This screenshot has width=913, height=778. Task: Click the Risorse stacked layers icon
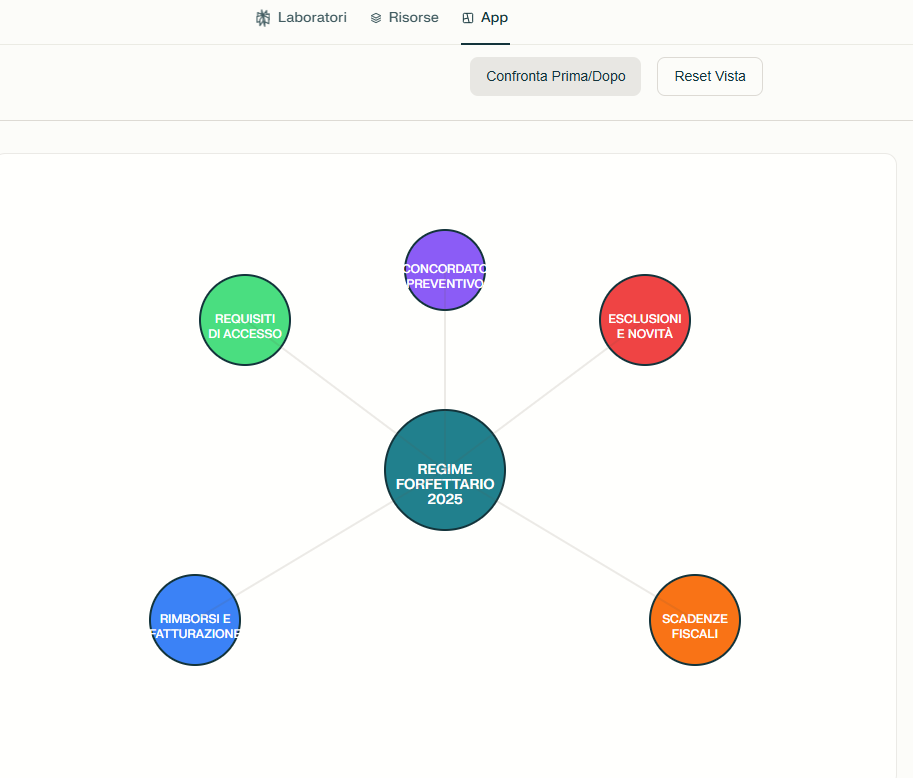(x=376, y=18)
